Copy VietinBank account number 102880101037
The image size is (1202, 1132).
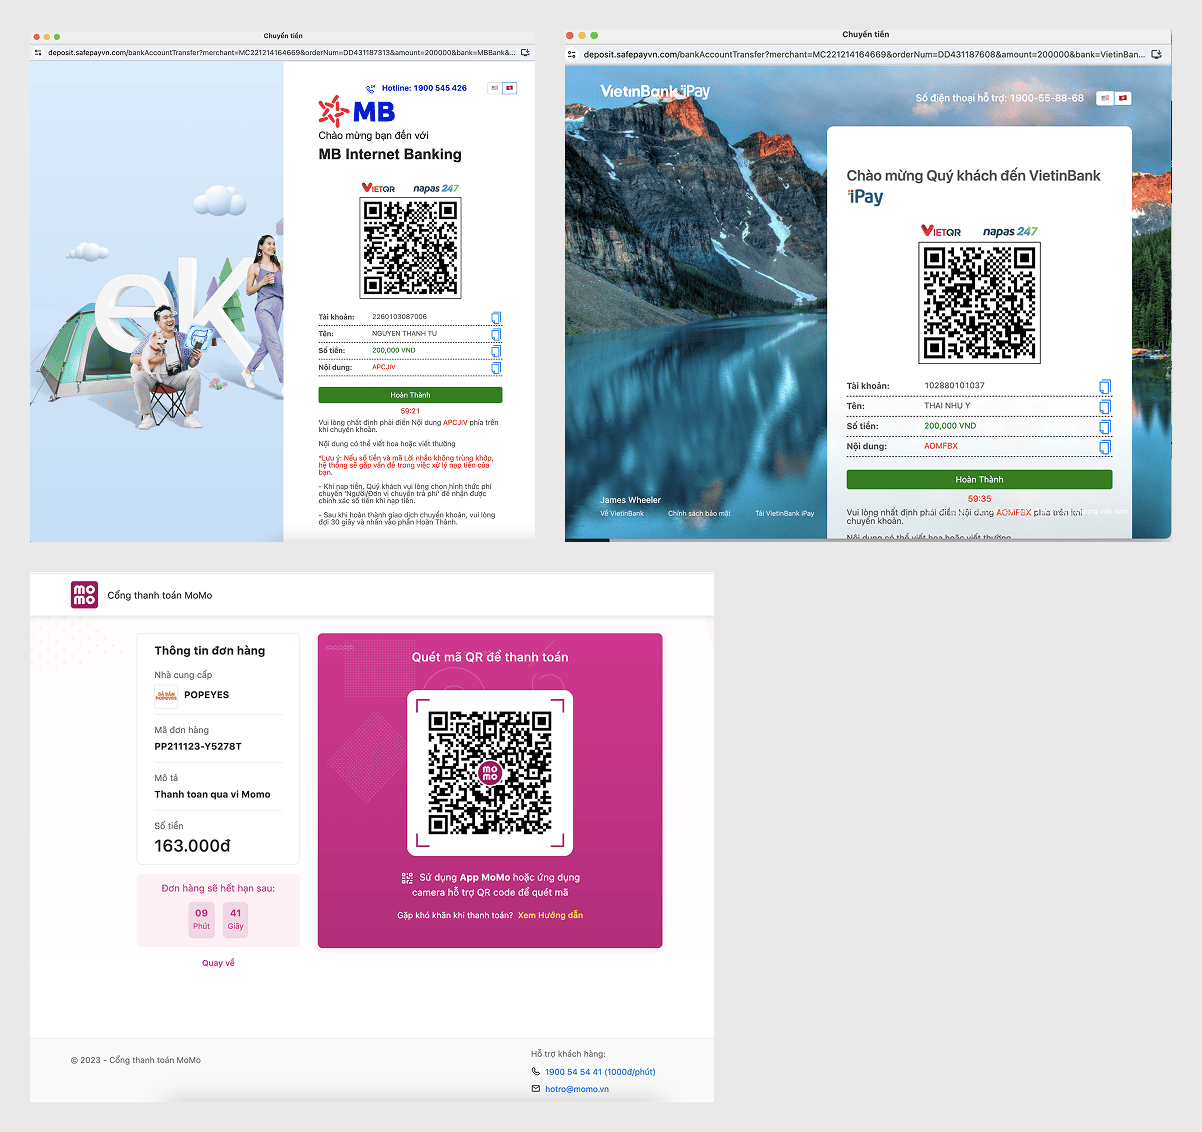coord(1105,386)
